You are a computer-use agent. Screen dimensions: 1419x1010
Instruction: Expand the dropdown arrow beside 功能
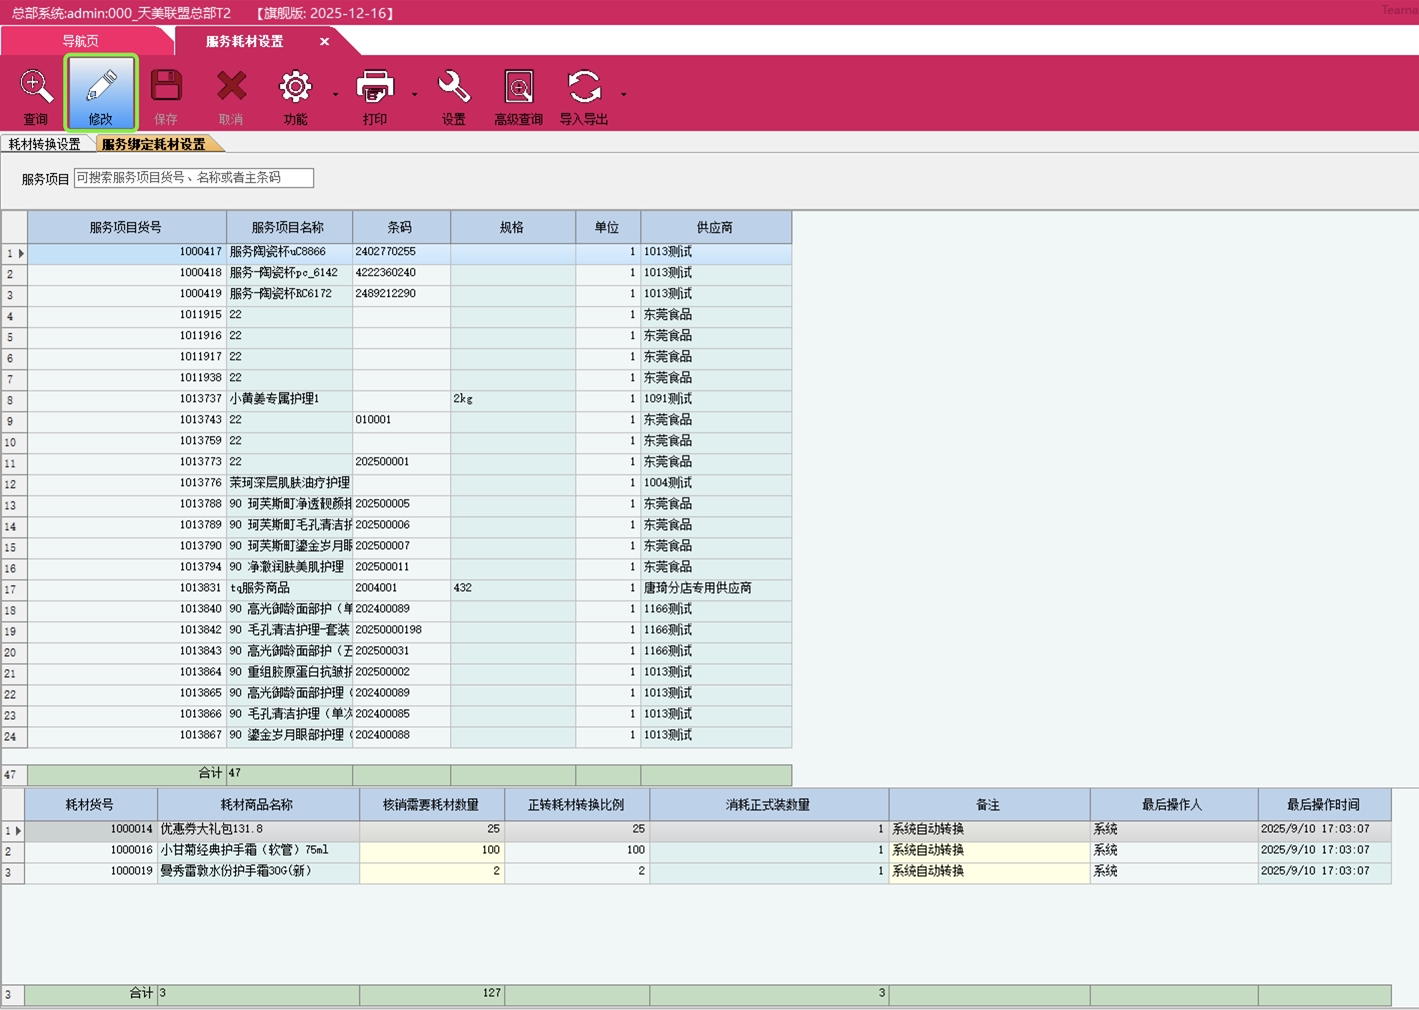[x=335, y=95]
